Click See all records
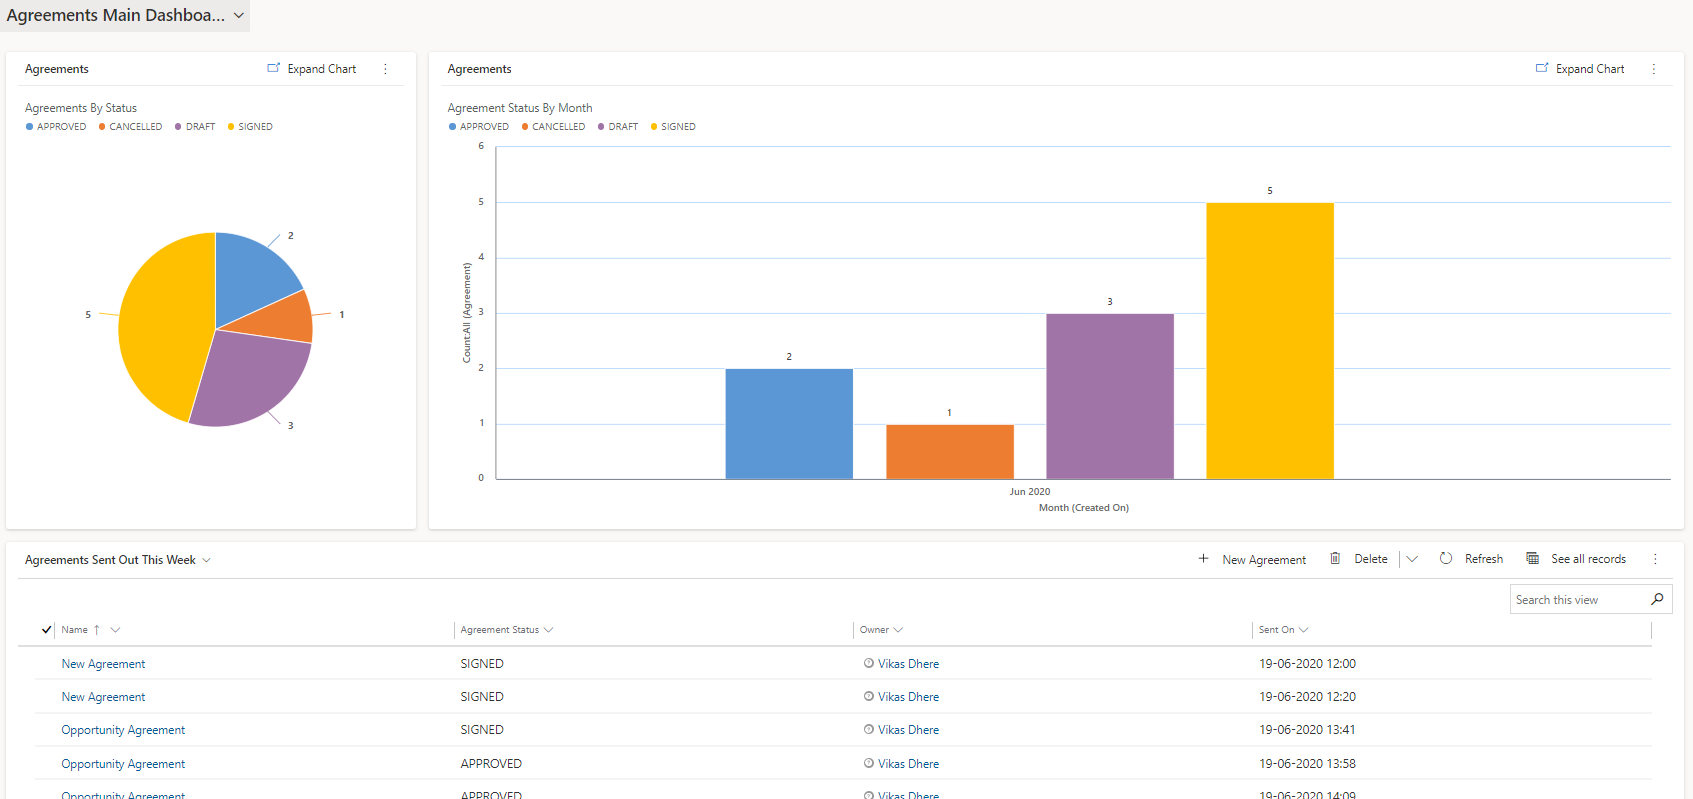The image size is (1693, 799). [x=1576, y=559]
